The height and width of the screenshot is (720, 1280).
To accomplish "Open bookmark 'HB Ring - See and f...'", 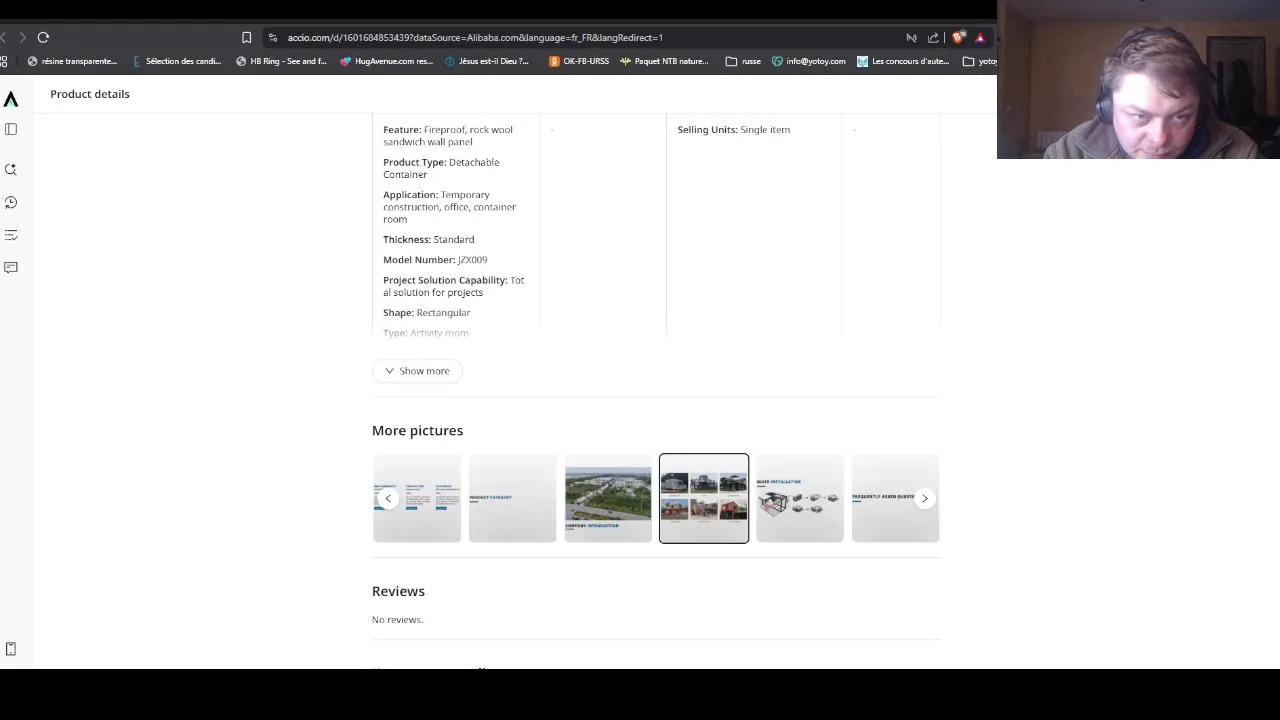I will 281,61.
